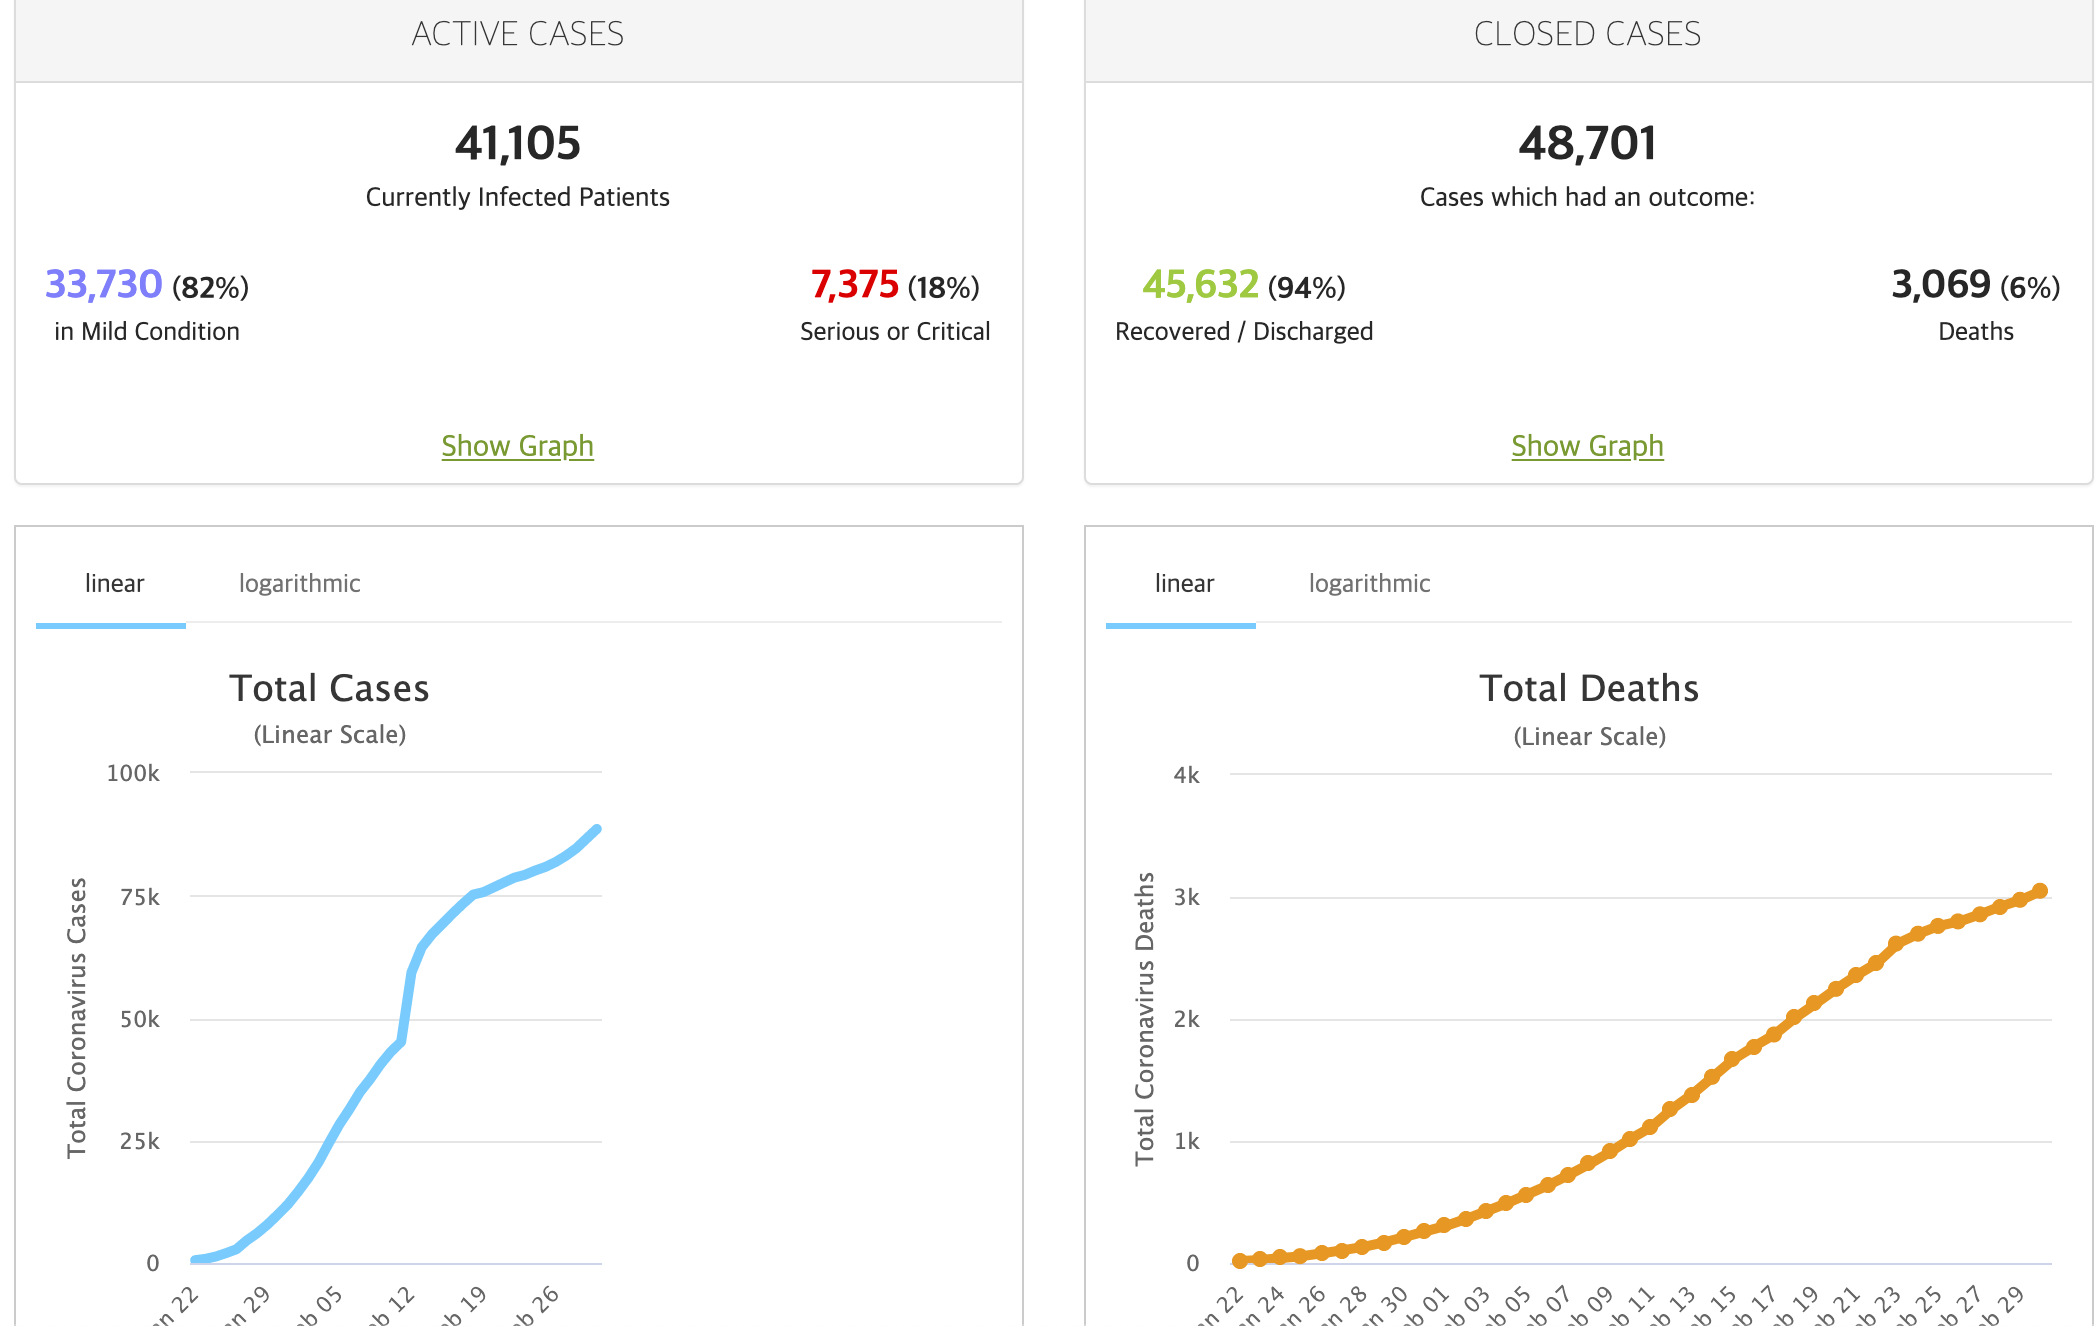
Task: Switch Total Deaths chart to logarithmic tab
Action: 1369,583
